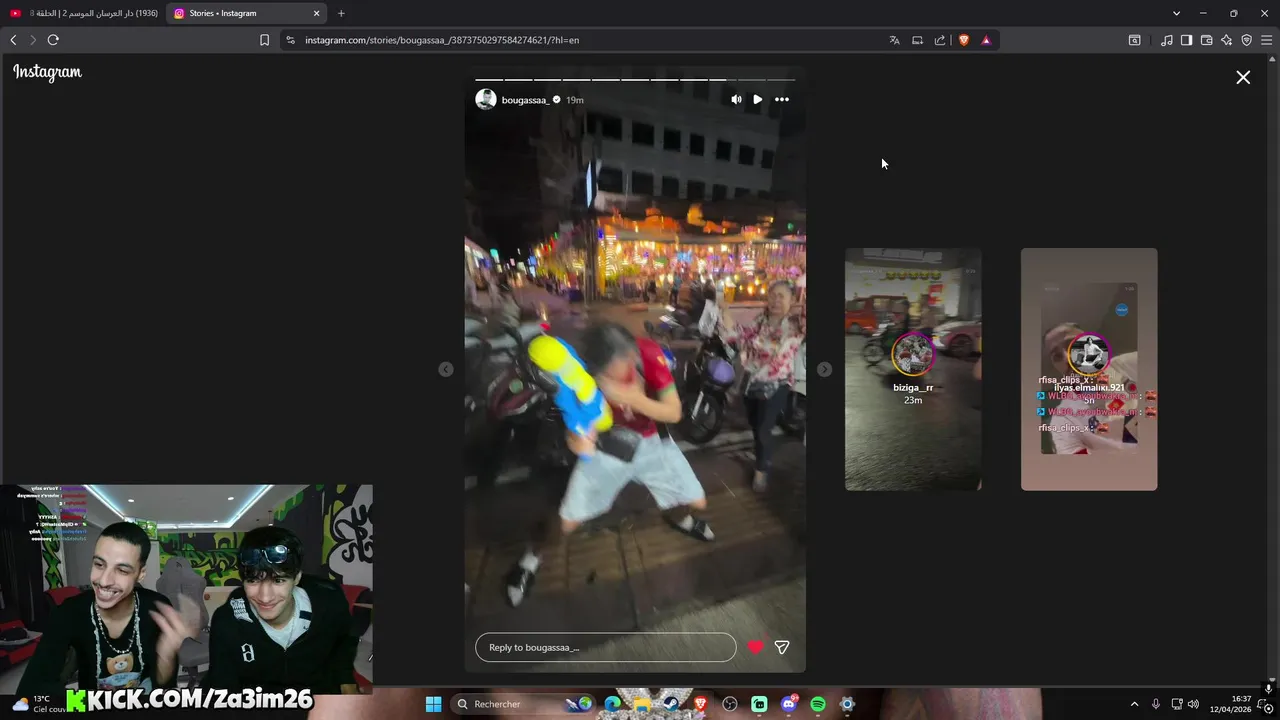The width and height of the screenshot is (1280, 720).
Task: Open the tab search icon in toolbar
Action: pos(1135,40)
